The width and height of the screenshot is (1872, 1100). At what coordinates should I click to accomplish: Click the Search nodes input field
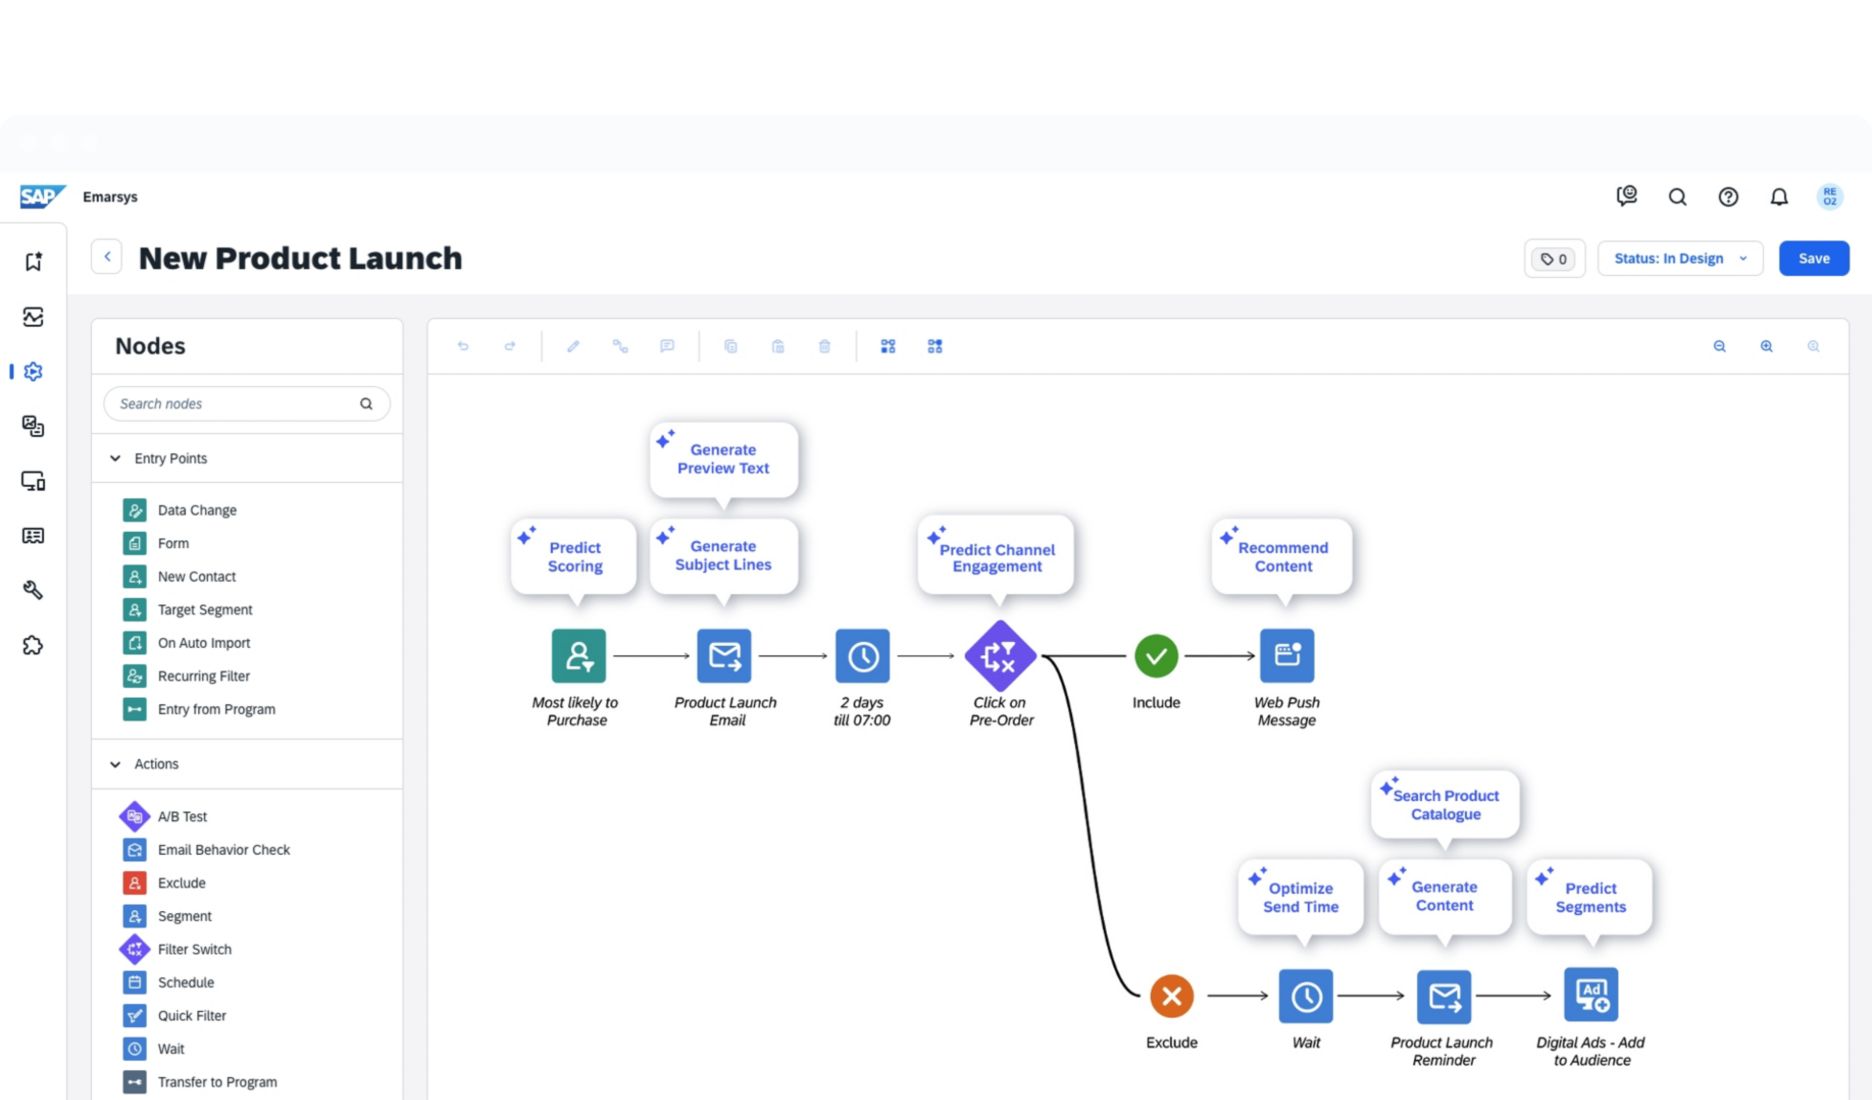tap(235, 404)
